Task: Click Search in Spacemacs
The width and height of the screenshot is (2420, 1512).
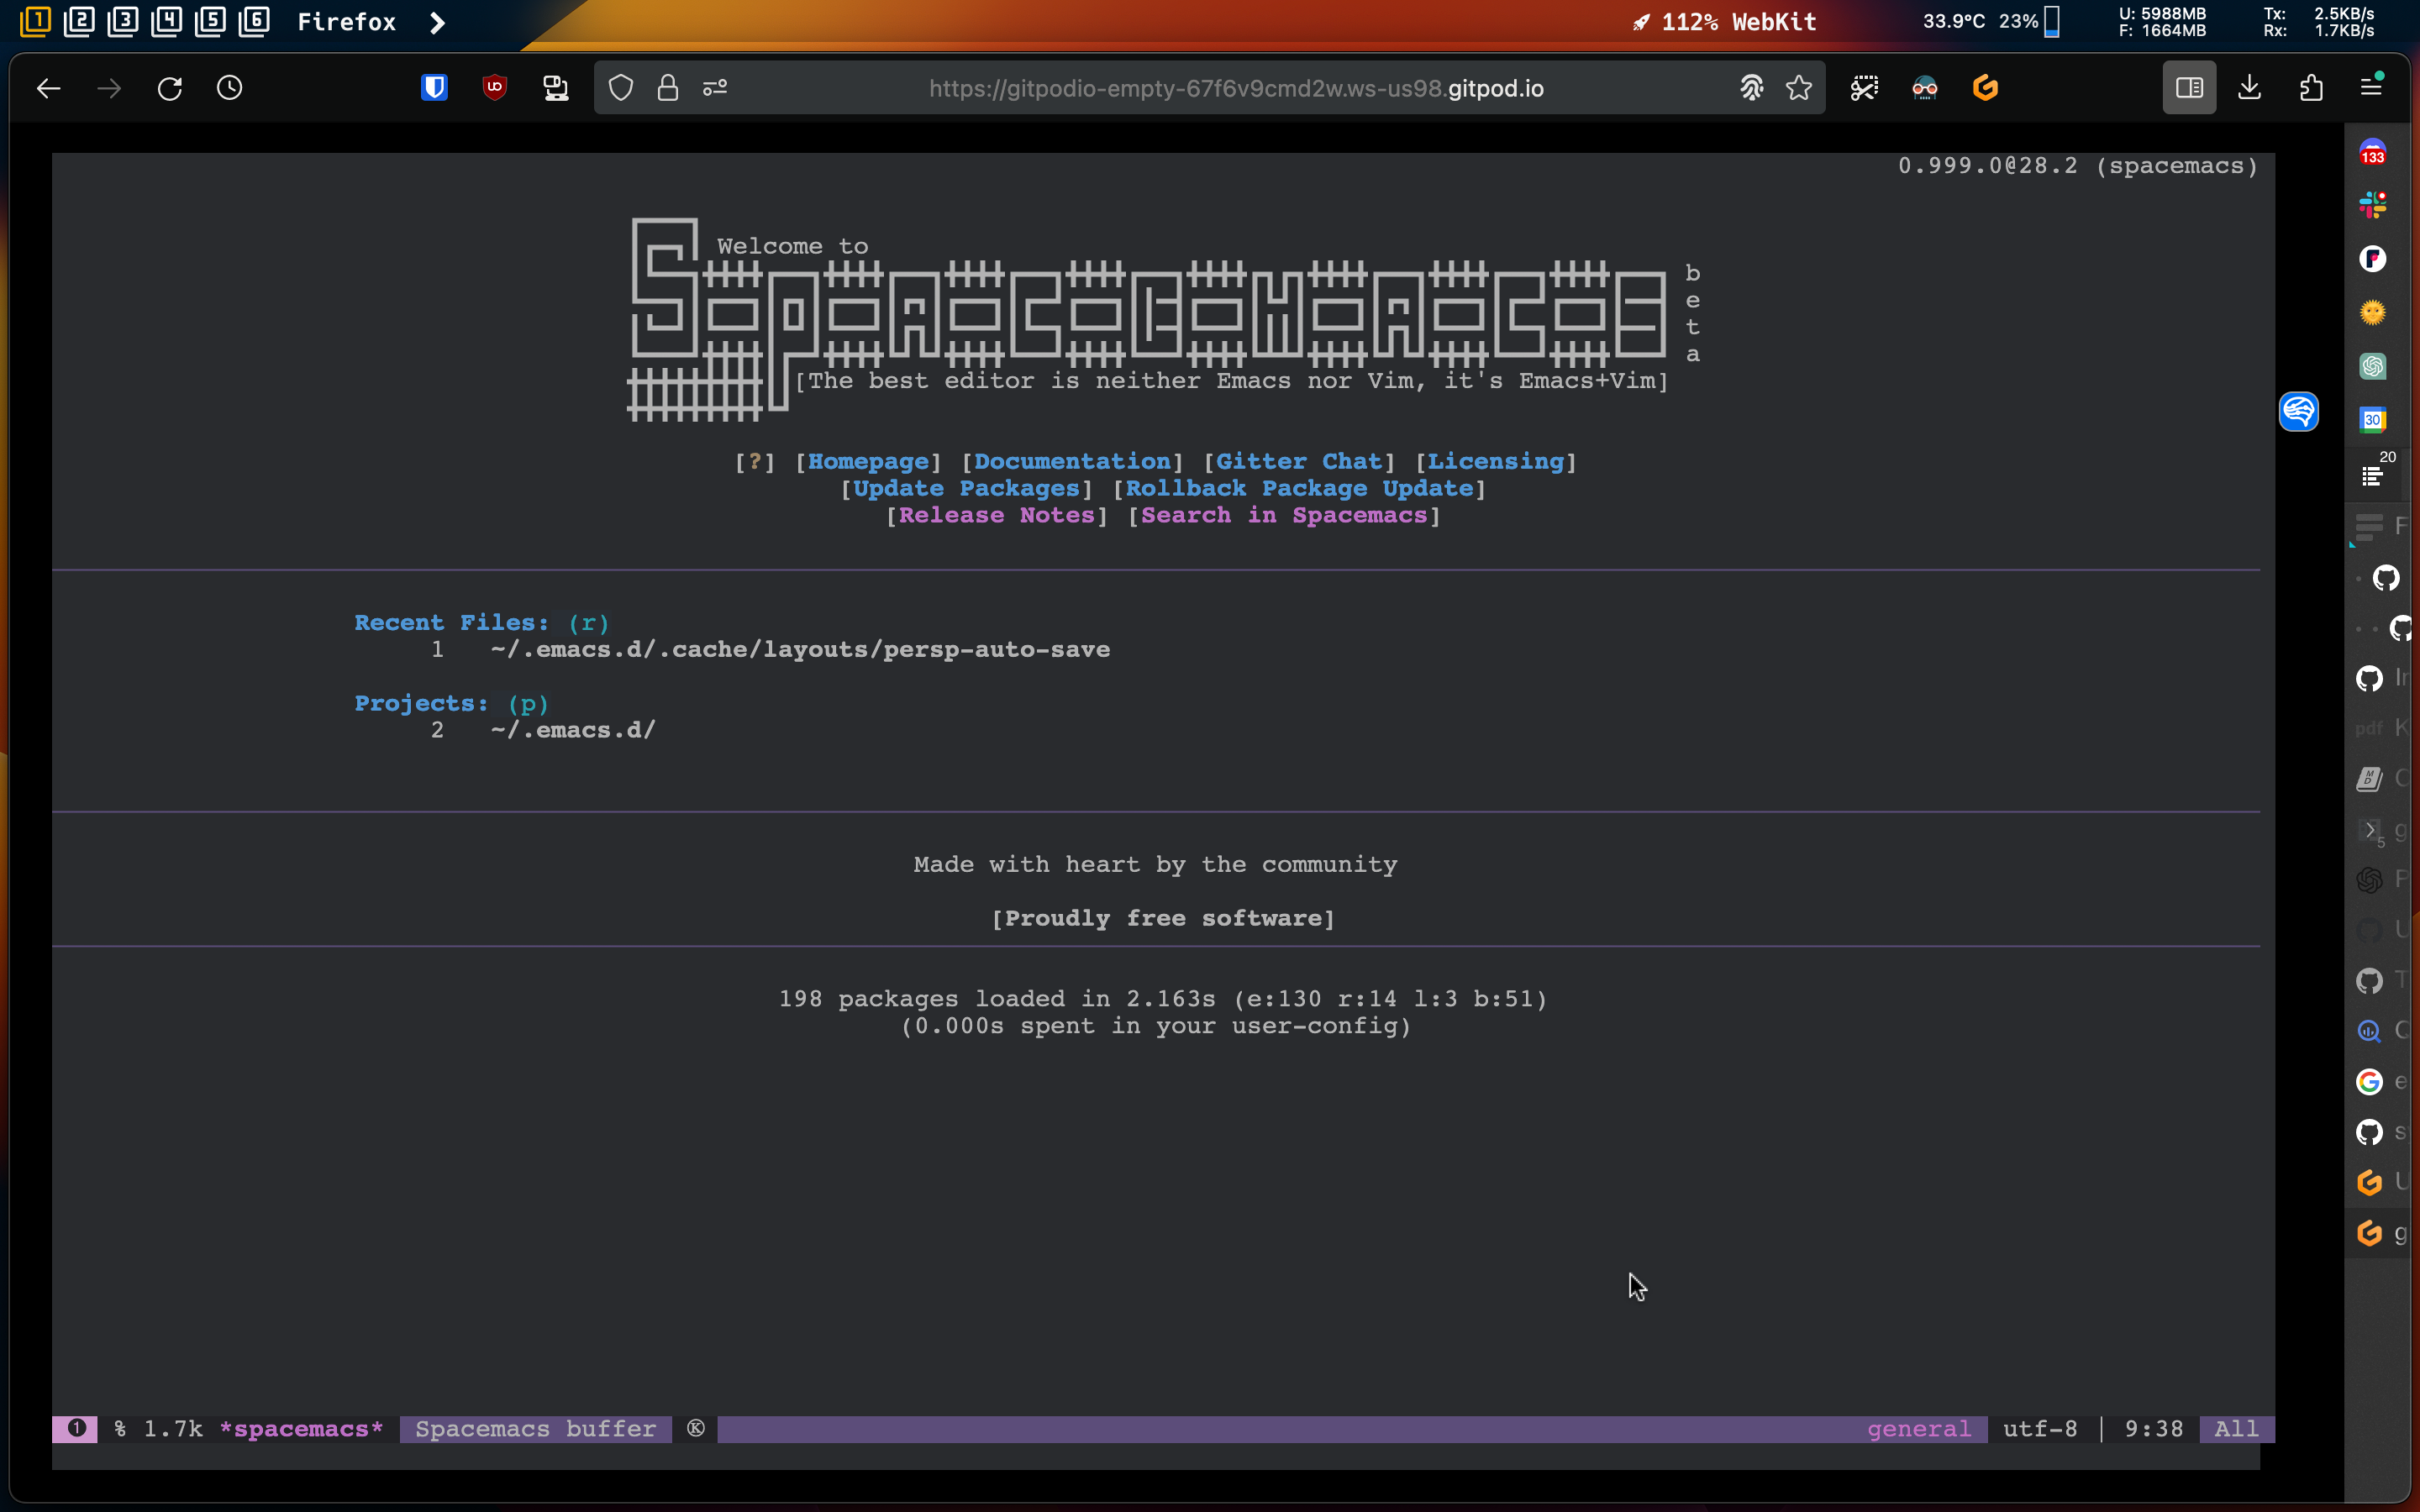Action: pos(1284,515)
